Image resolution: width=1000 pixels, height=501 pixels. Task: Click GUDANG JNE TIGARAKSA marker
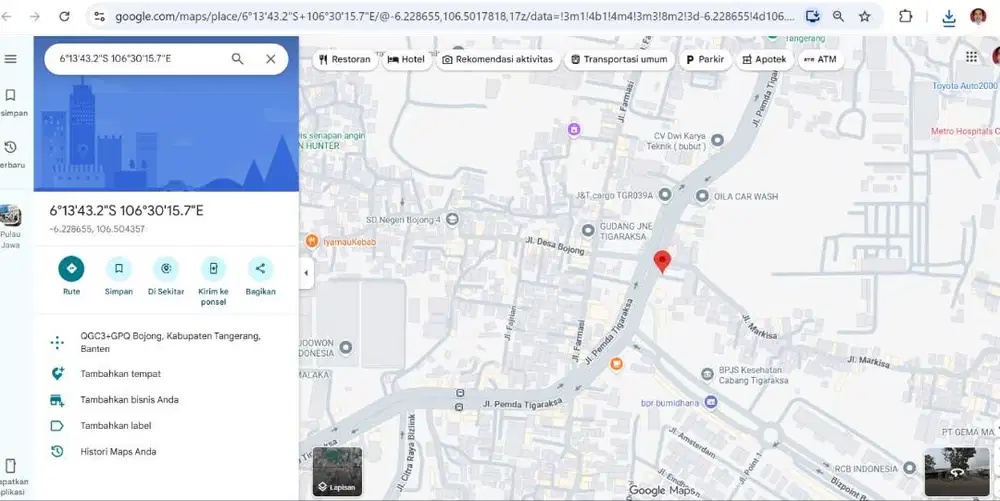(x=588, y=230)
